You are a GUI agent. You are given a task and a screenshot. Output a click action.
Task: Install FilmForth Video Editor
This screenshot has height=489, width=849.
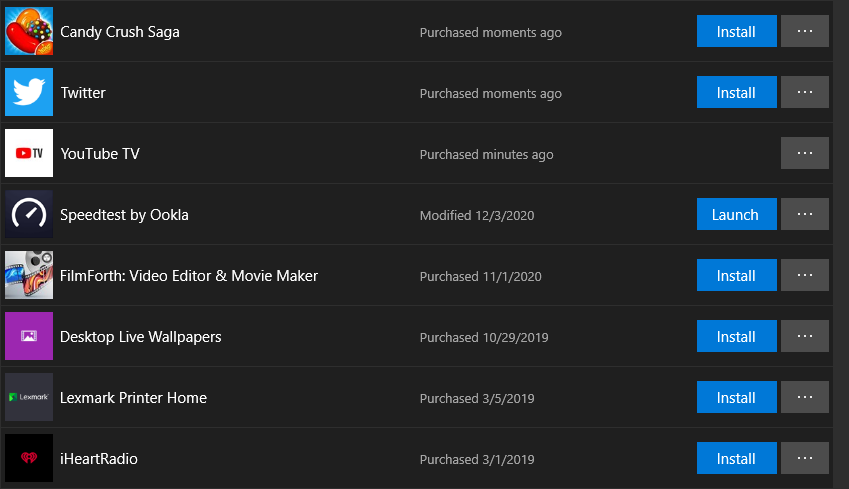(x=736, y=276)
